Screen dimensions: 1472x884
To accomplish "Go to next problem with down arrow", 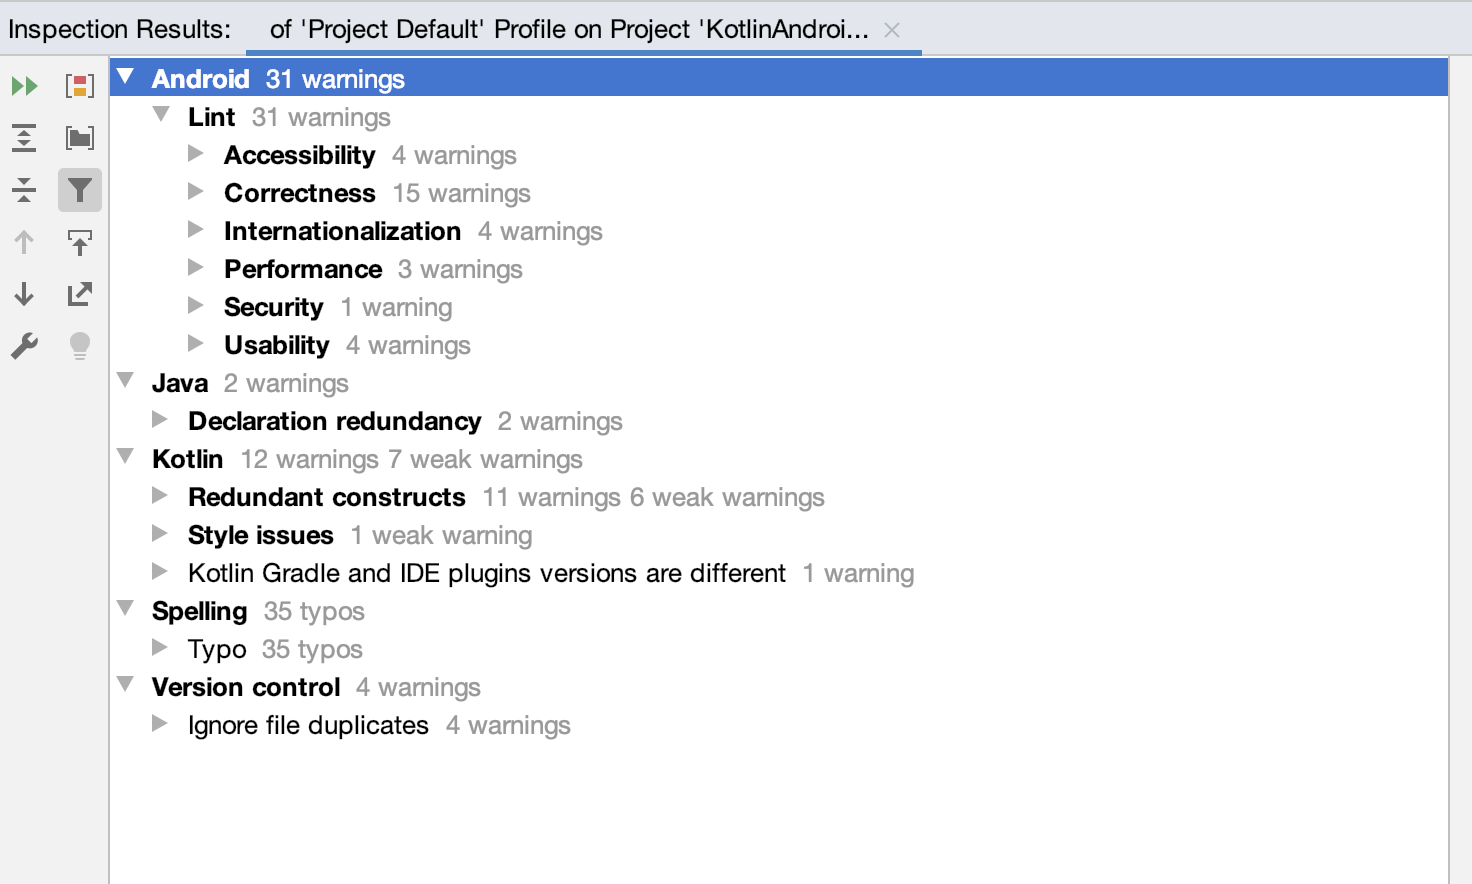I will (25, 294).
